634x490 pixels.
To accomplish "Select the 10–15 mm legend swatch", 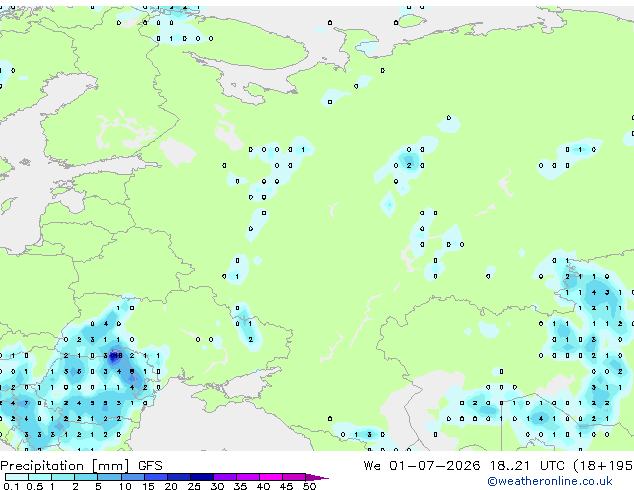I will point(132,477).
